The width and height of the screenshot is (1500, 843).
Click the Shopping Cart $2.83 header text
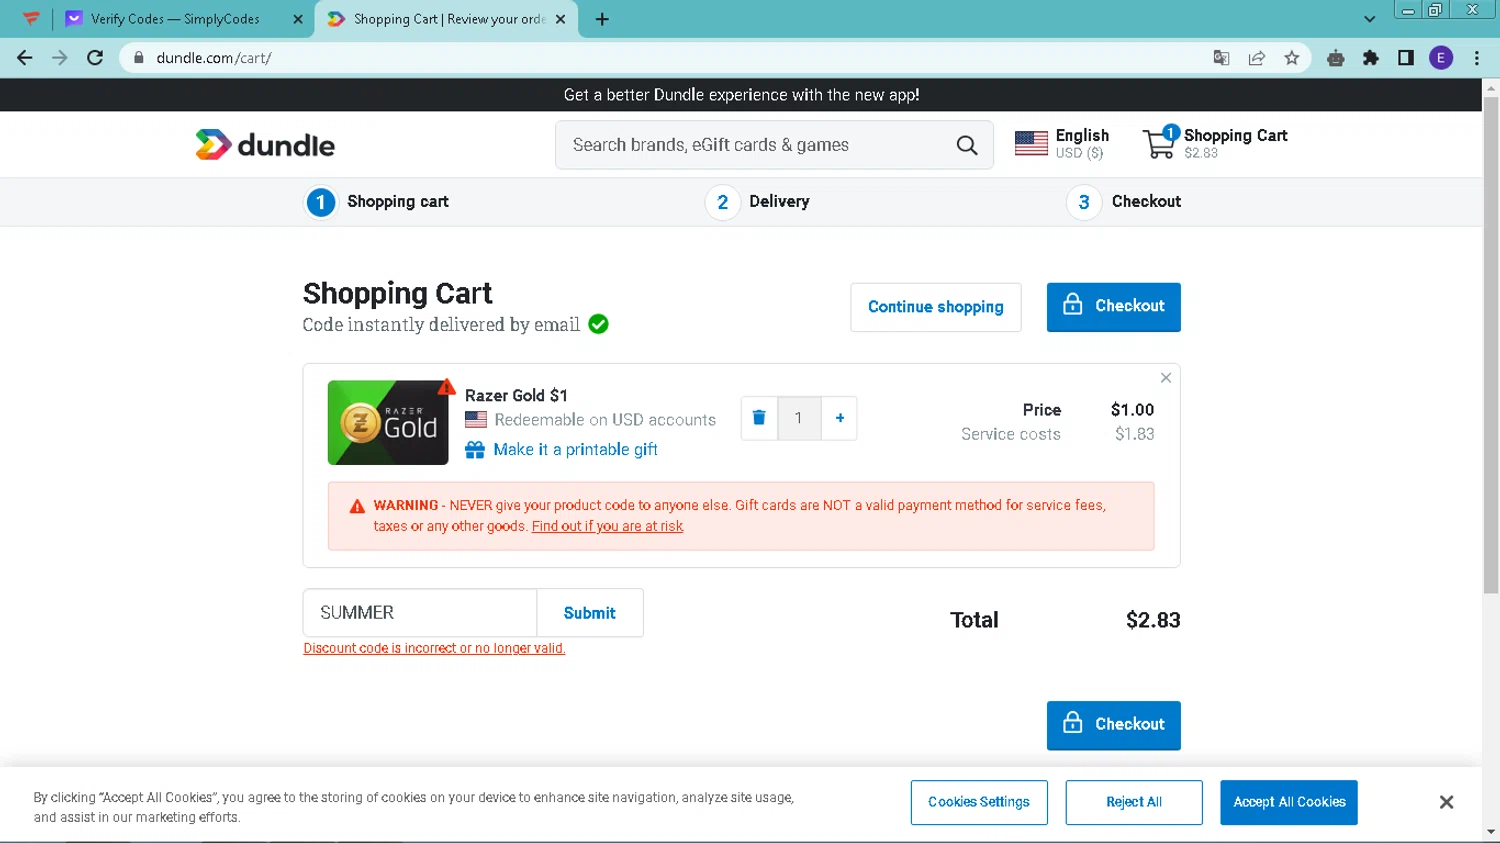click(x=1235, y=143)
